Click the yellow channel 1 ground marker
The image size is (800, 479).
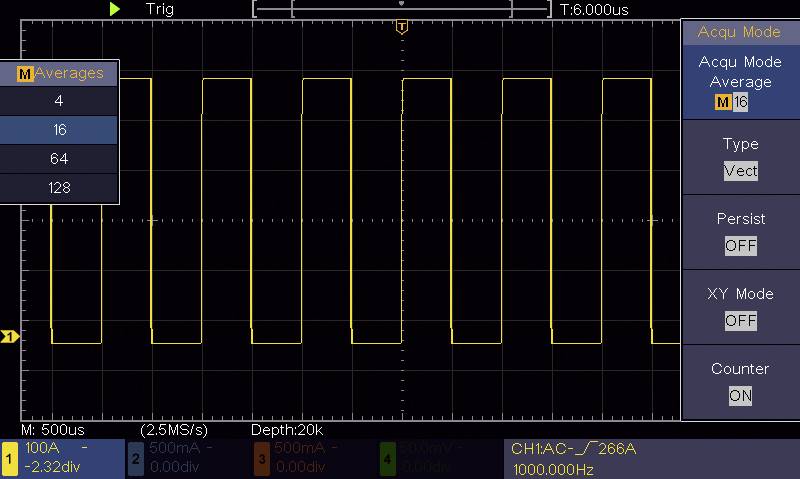[x=10, y=337]
